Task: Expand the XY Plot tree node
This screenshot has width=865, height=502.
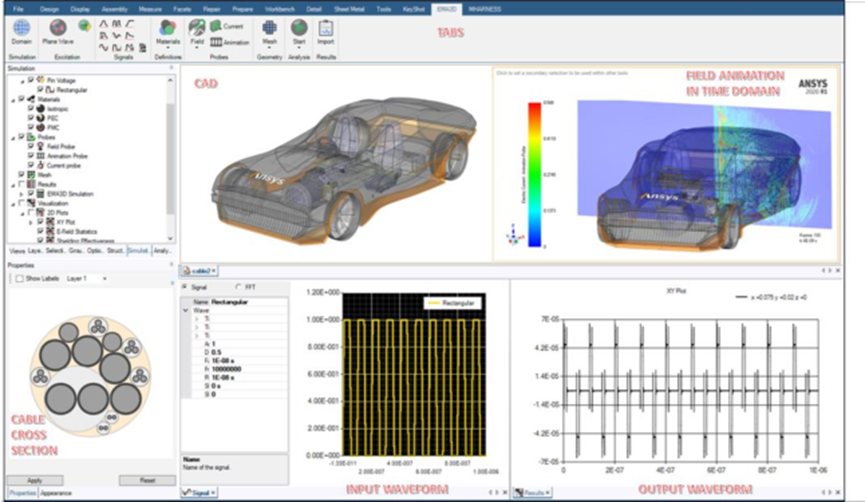Action: tap(31, 222)
